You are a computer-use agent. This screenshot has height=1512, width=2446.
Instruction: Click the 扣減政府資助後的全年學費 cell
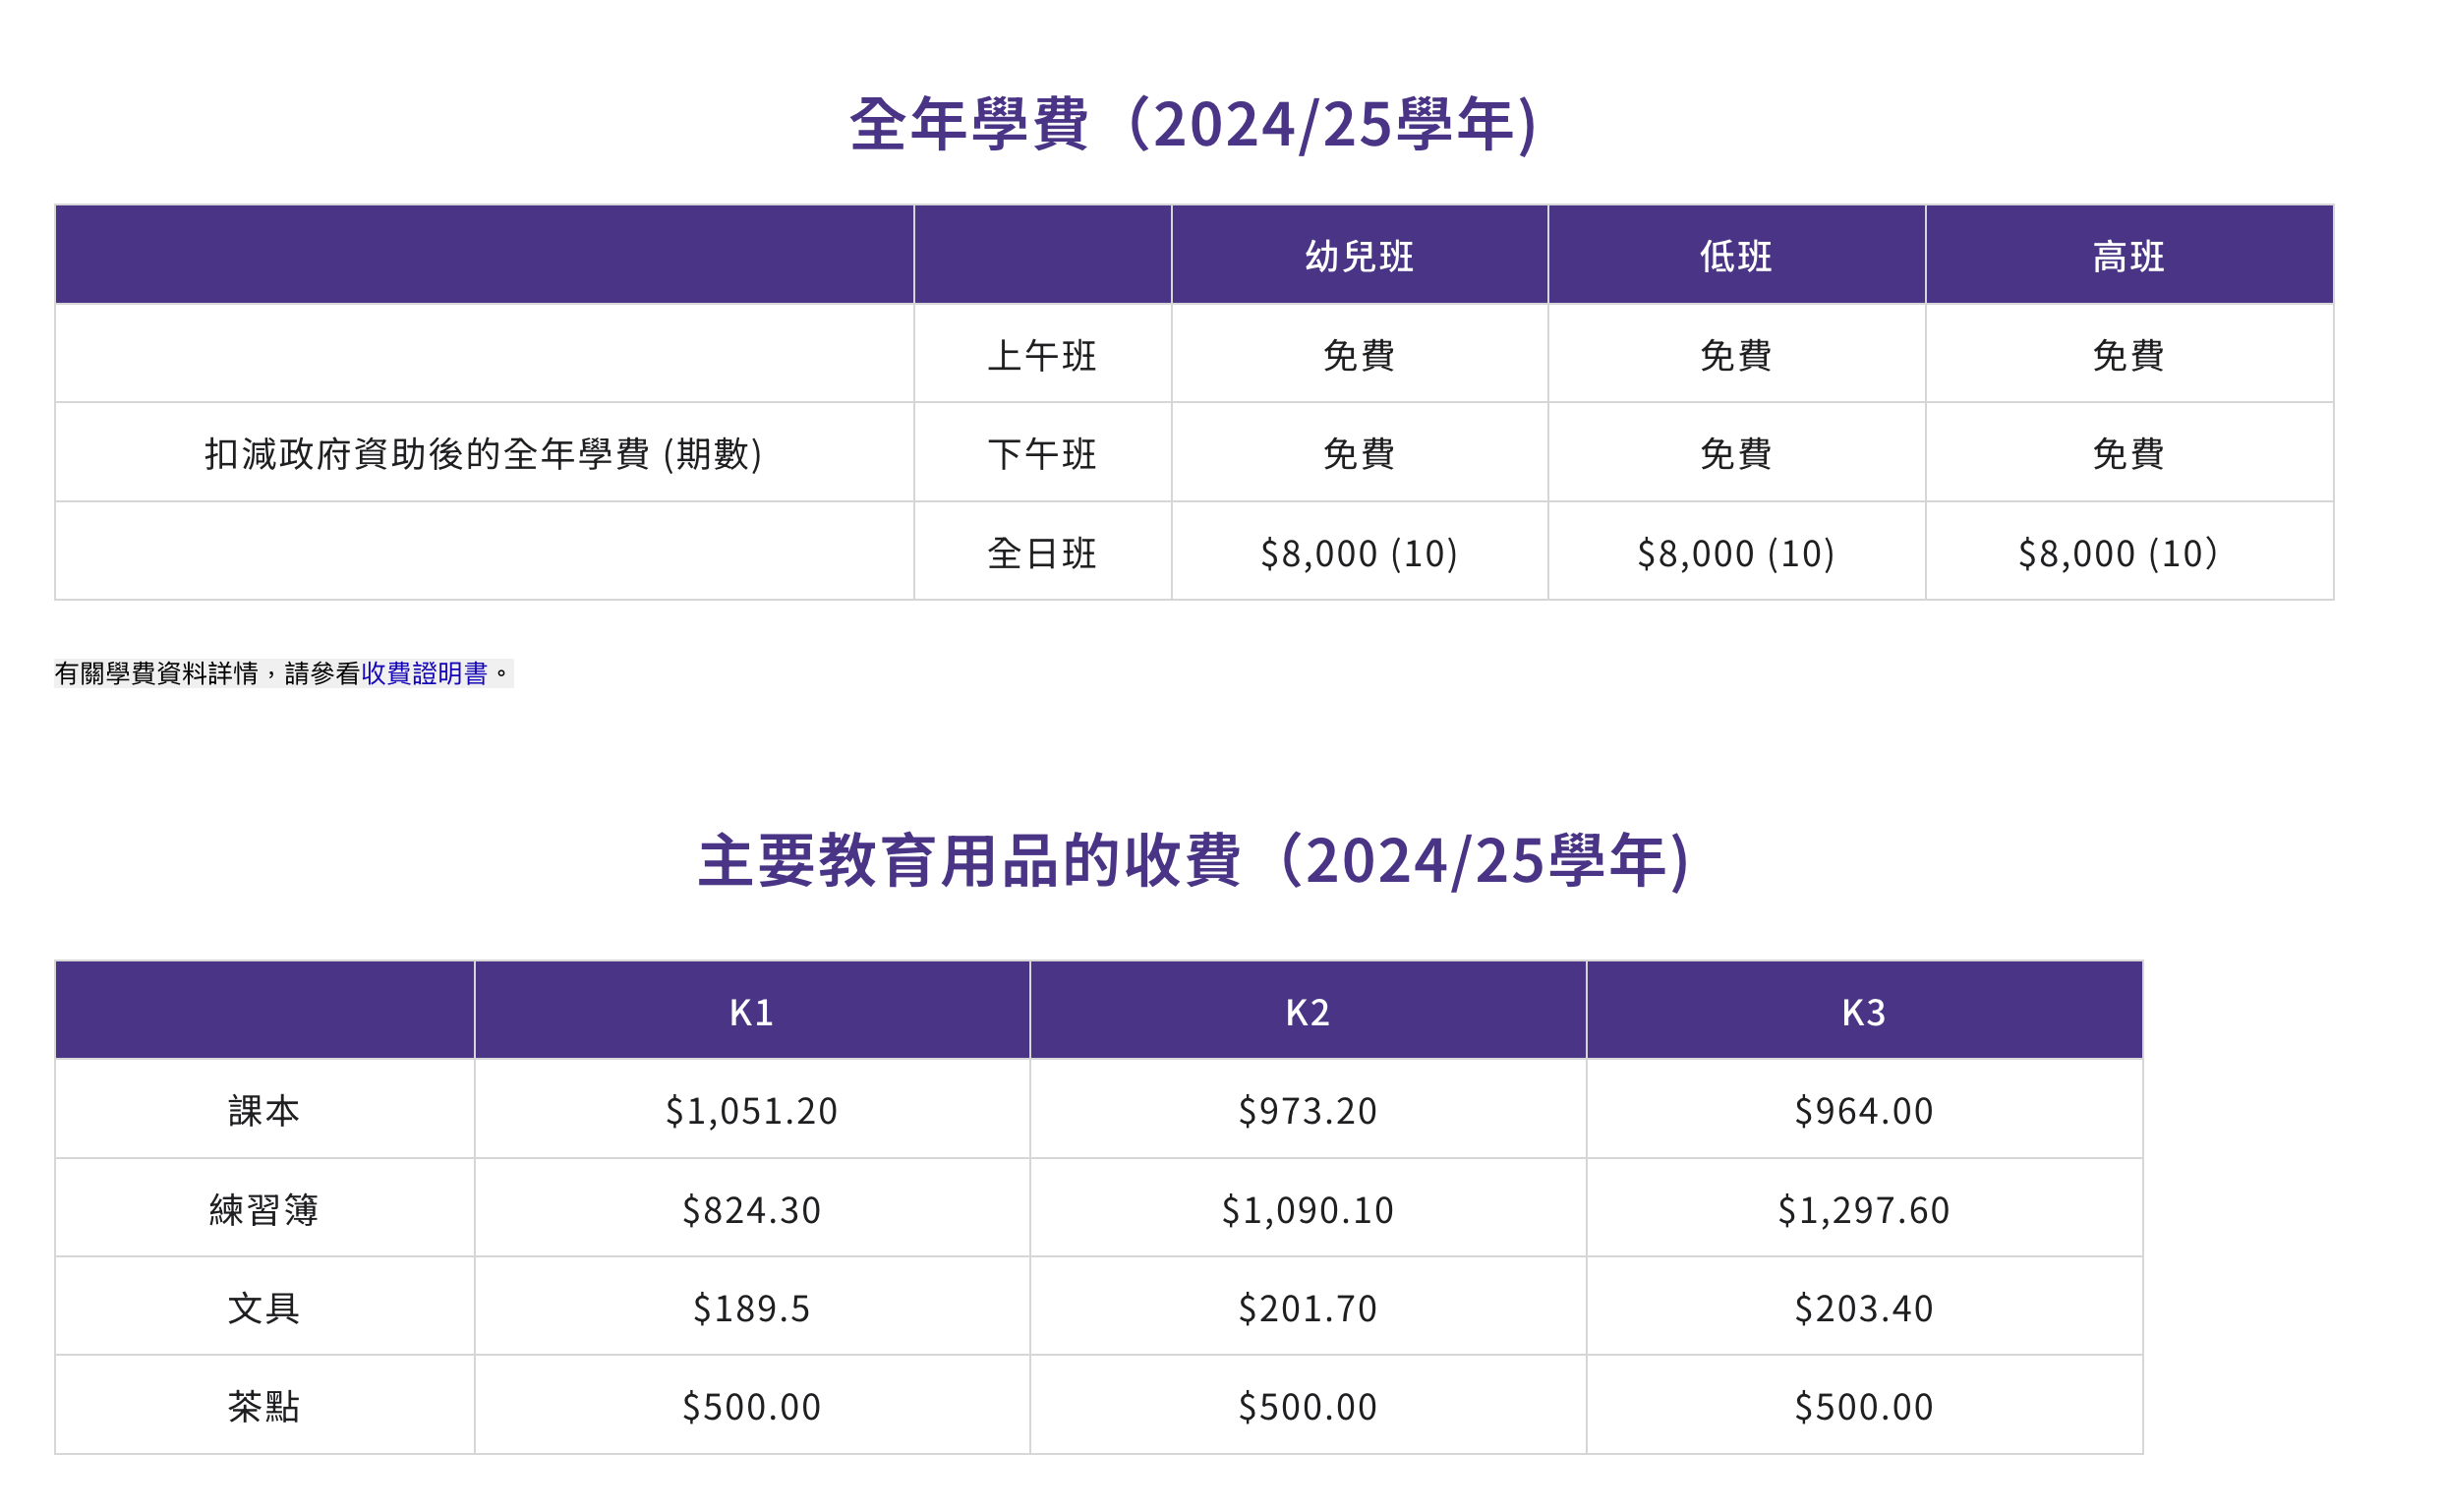coord(484,454)
